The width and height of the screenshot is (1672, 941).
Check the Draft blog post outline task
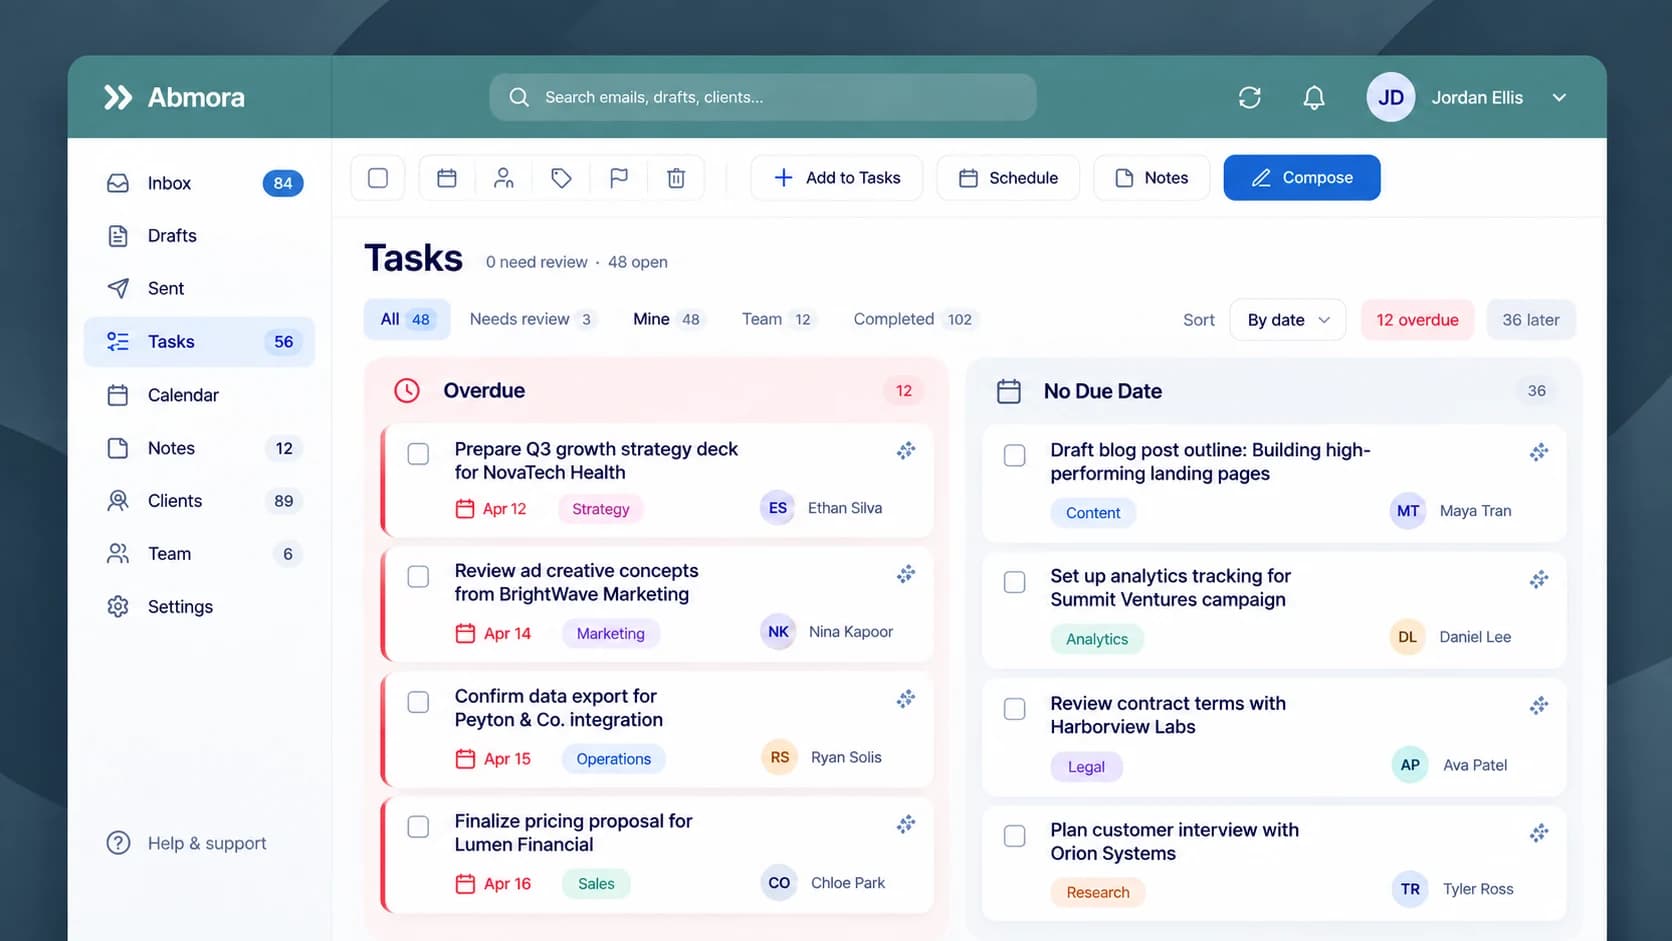coord(1014,455)
